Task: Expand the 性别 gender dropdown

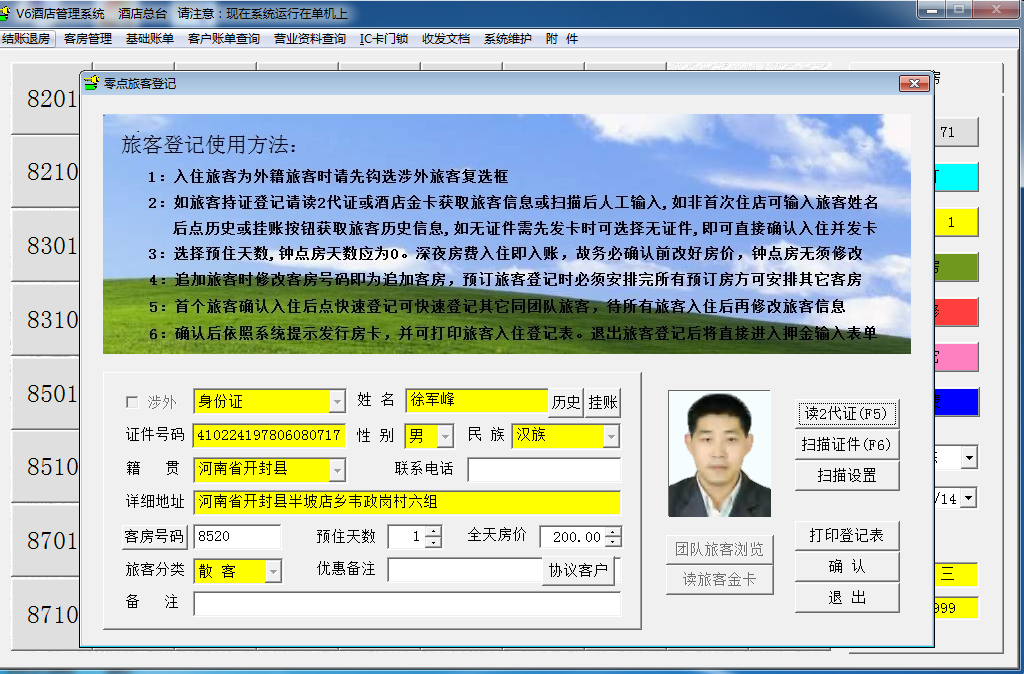Action: tap(444, 436)
